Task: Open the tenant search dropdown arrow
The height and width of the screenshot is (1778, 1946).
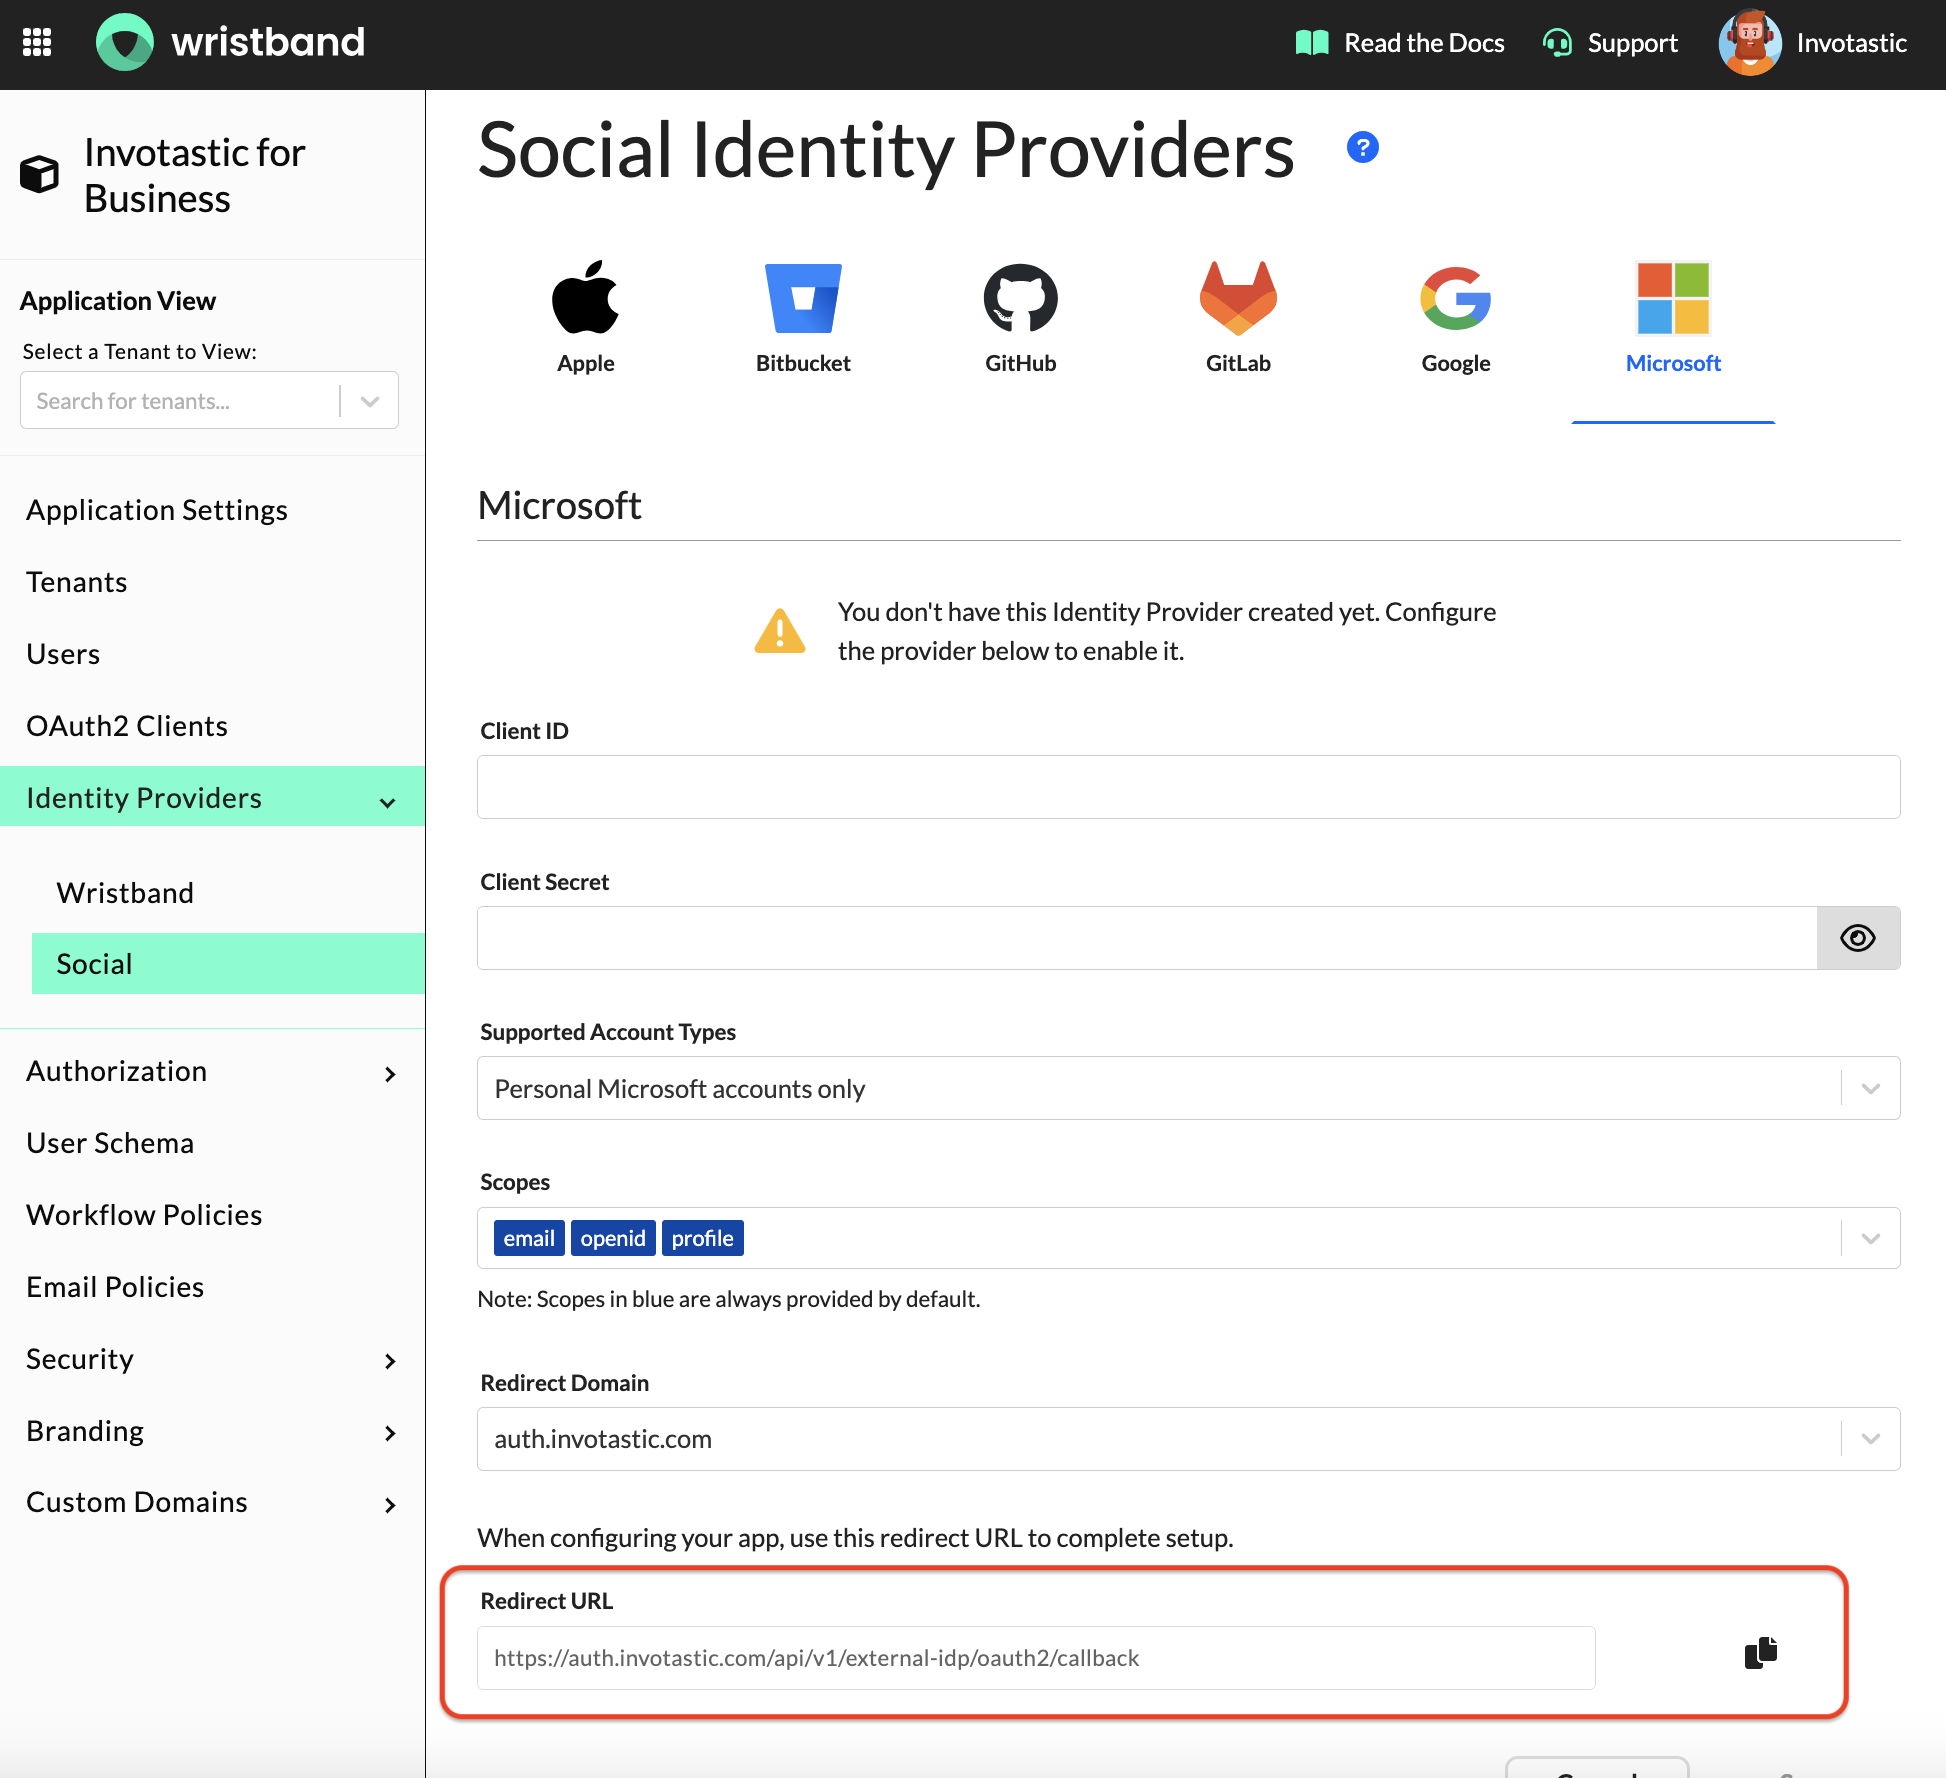Action: pyautogui.click(x=370, y=401)
